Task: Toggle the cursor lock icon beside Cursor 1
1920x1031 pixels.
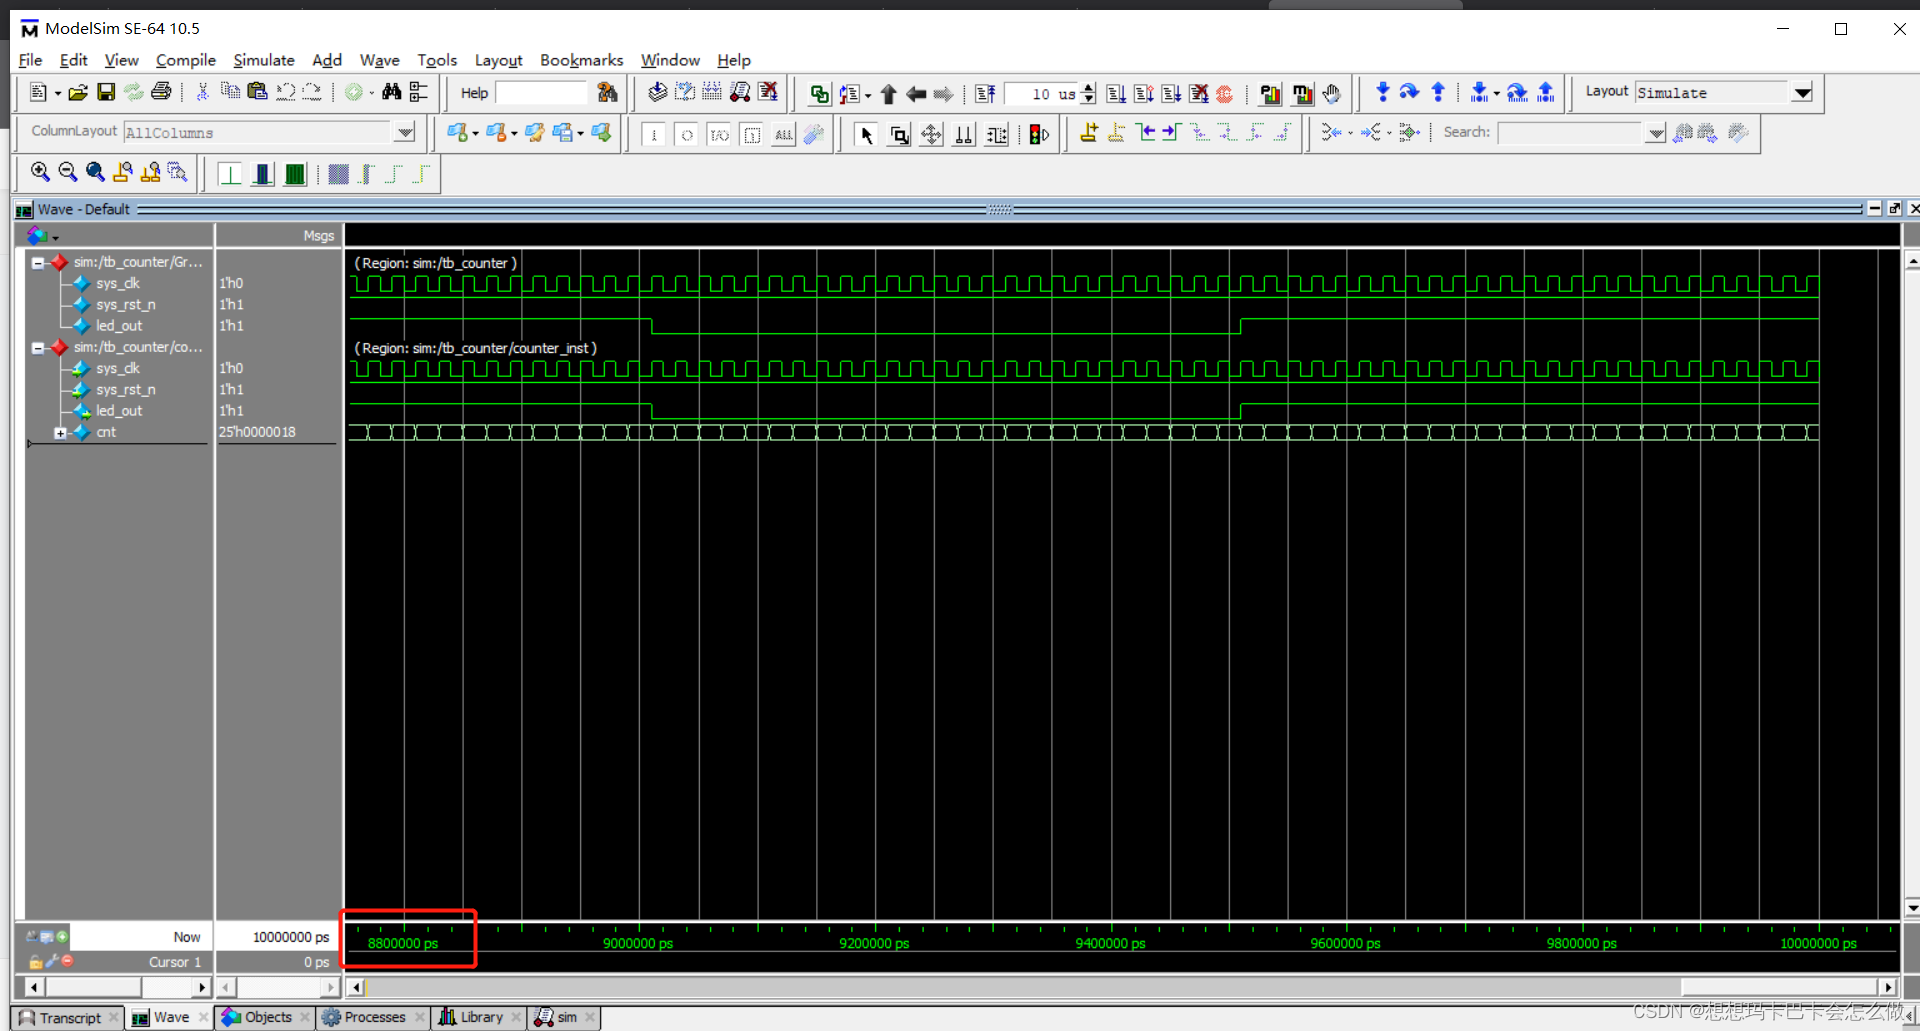Action: (x=36, y=961)
